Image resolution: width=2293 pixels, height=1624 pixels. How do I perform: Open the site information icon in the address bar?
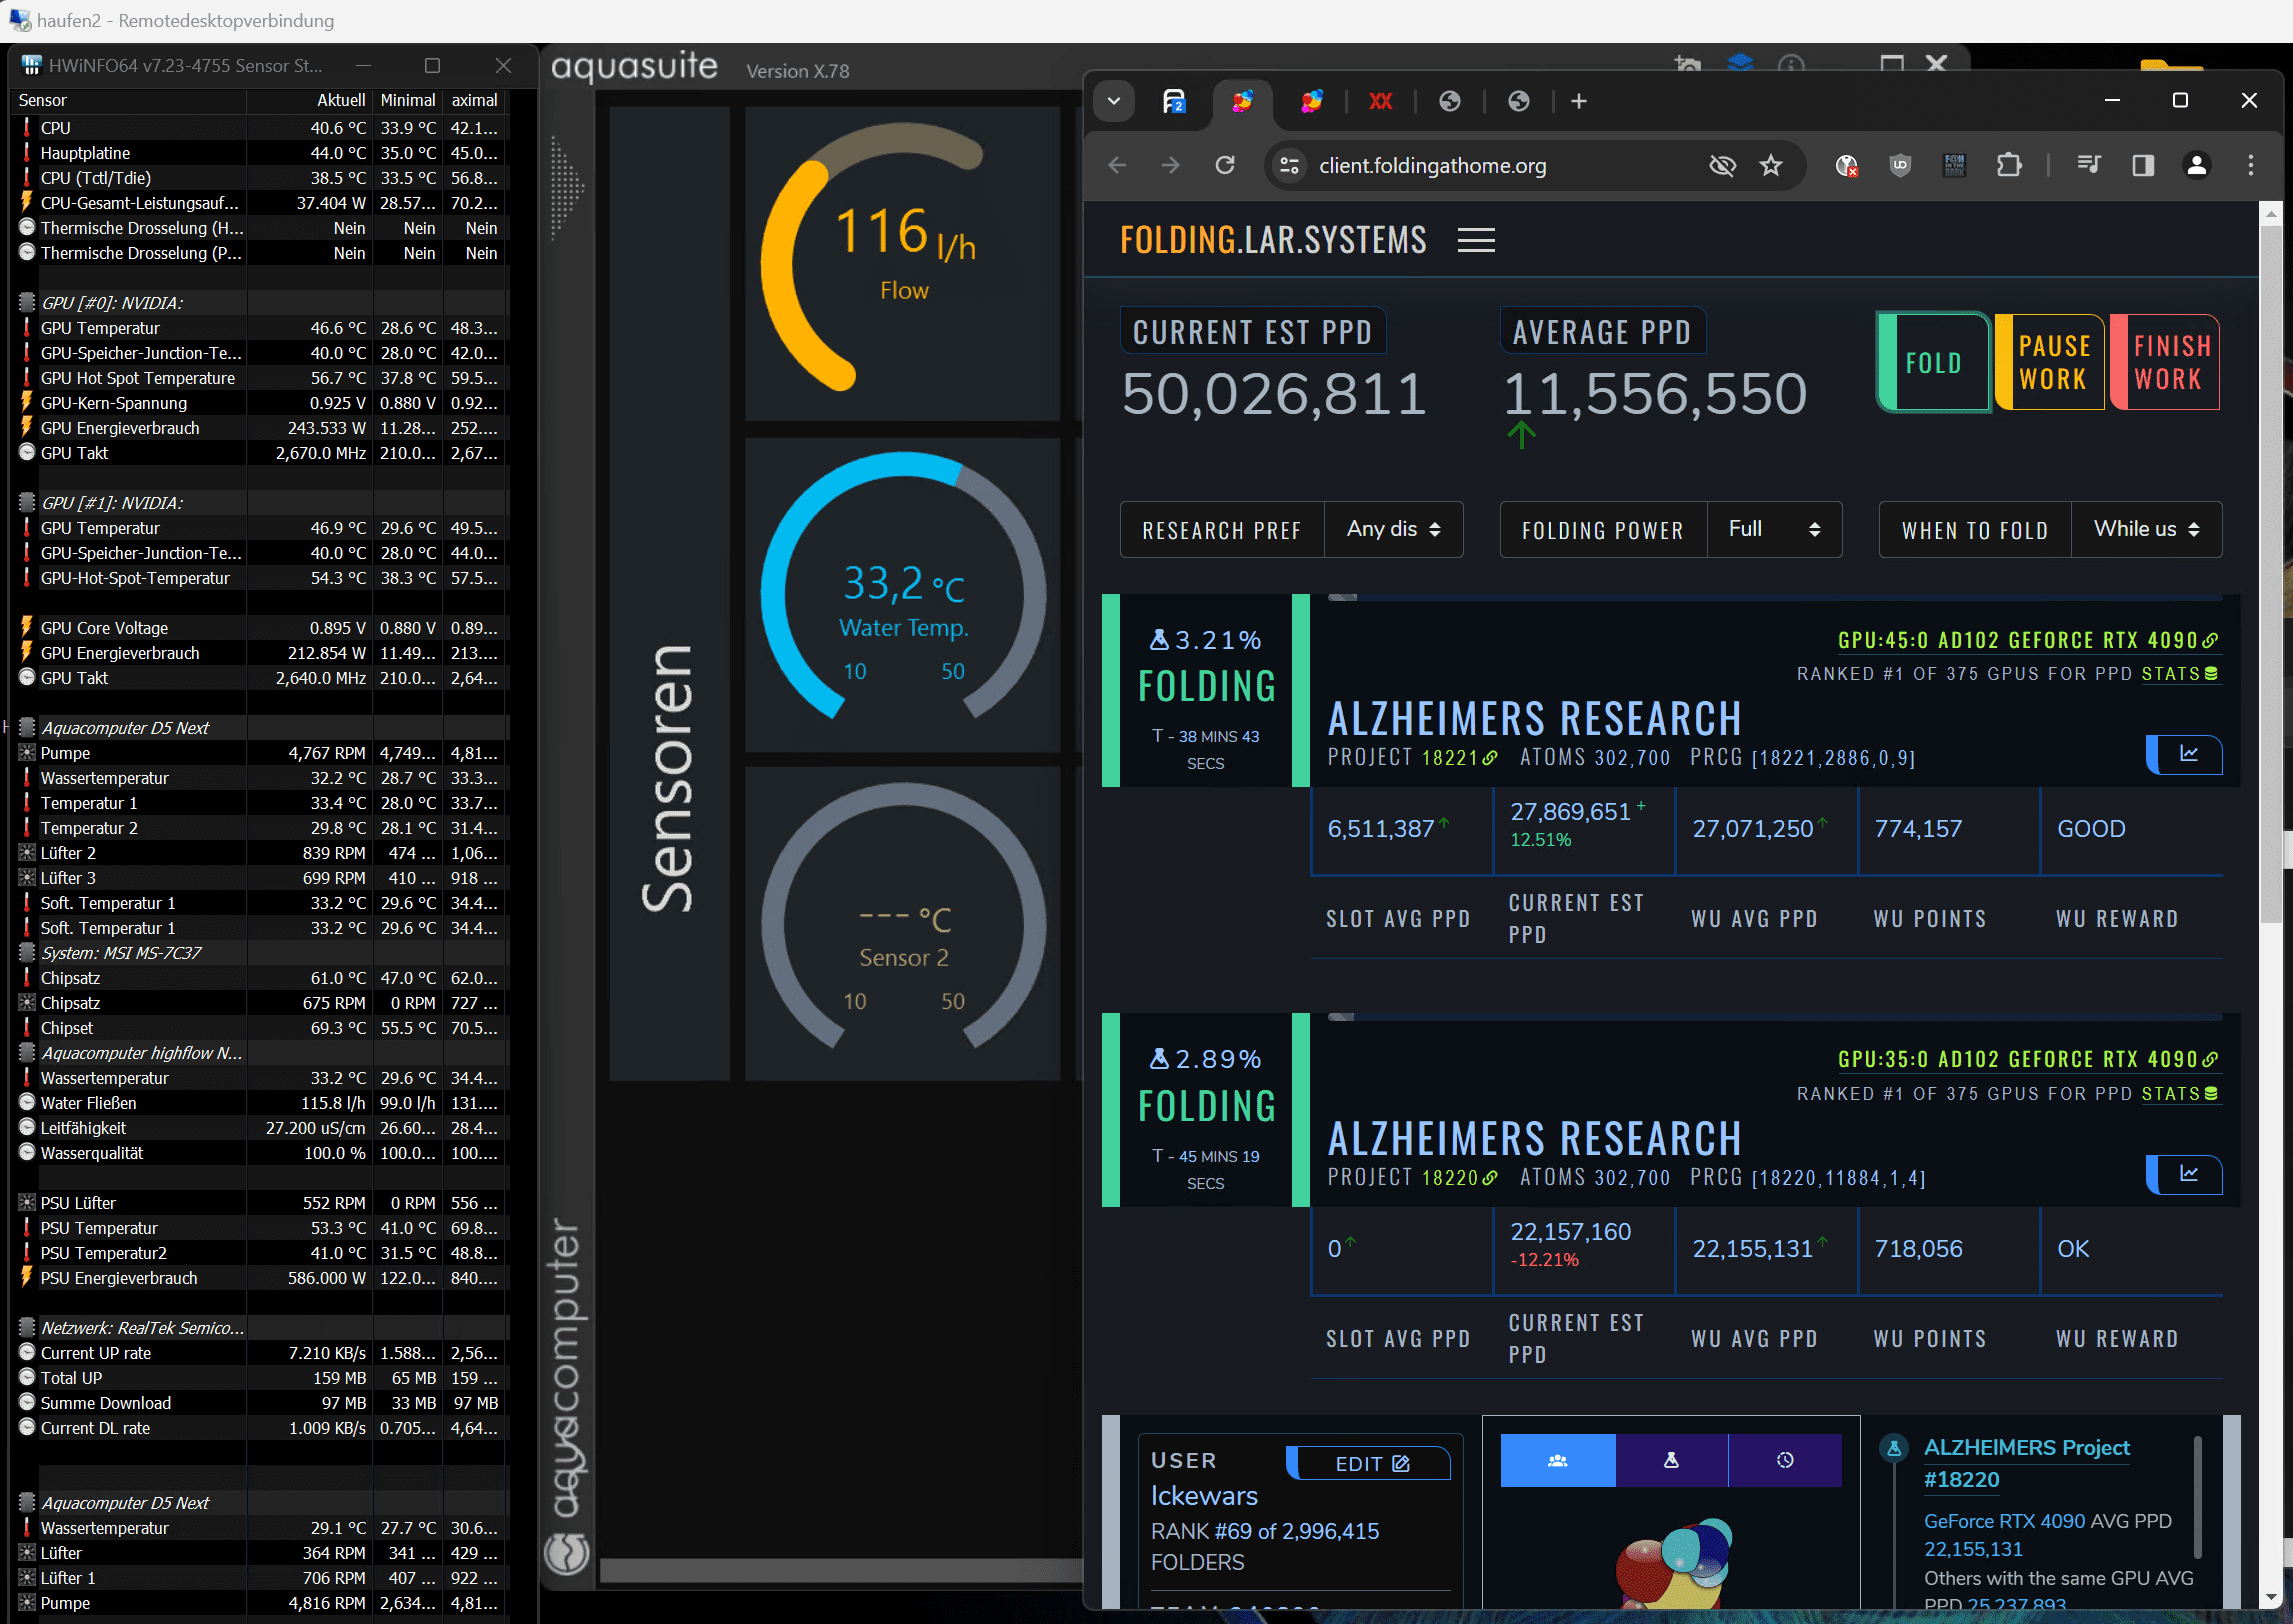[x=1290, y=165]
